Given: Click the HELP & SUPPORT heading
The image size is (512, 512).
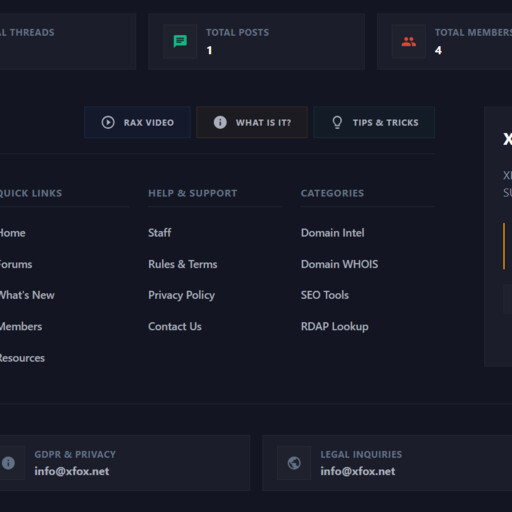Looking at the screenshot, I should pyautogui.click(x=193, y=193).
